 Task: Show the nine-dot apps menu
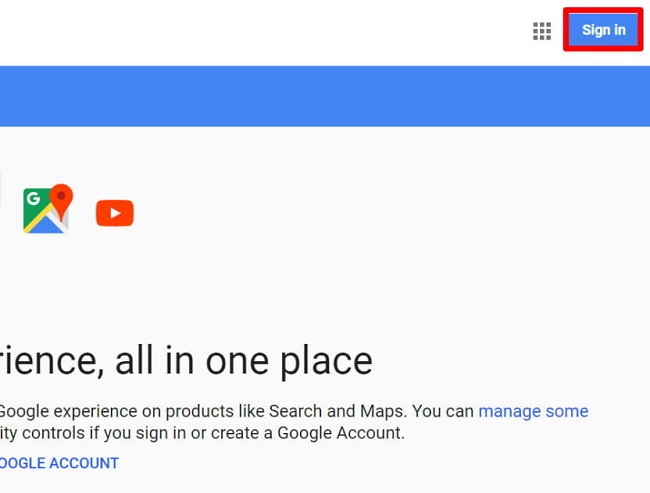pyautogui.click(x=542, y=31)
